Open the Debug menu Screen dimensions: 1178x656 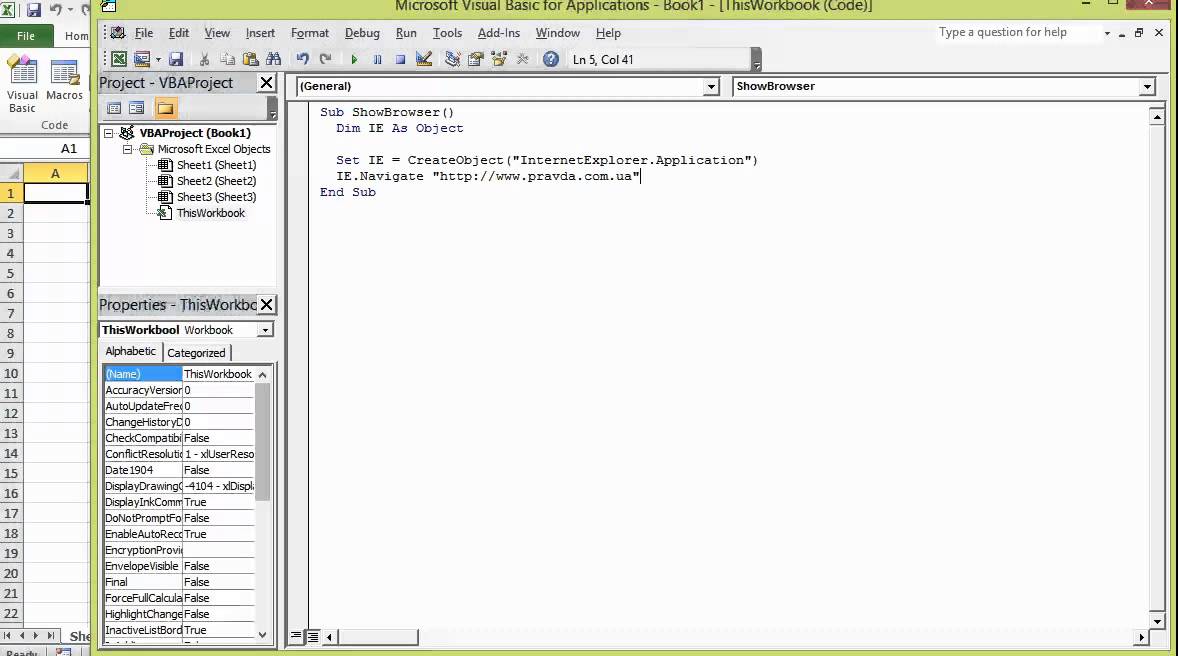pyautogui.click(x=362, y=33)
